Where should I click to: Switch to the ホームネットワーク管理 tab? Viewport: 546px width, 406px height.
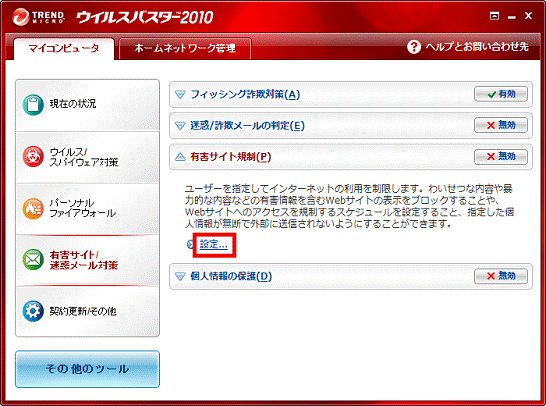pos(185,48)
